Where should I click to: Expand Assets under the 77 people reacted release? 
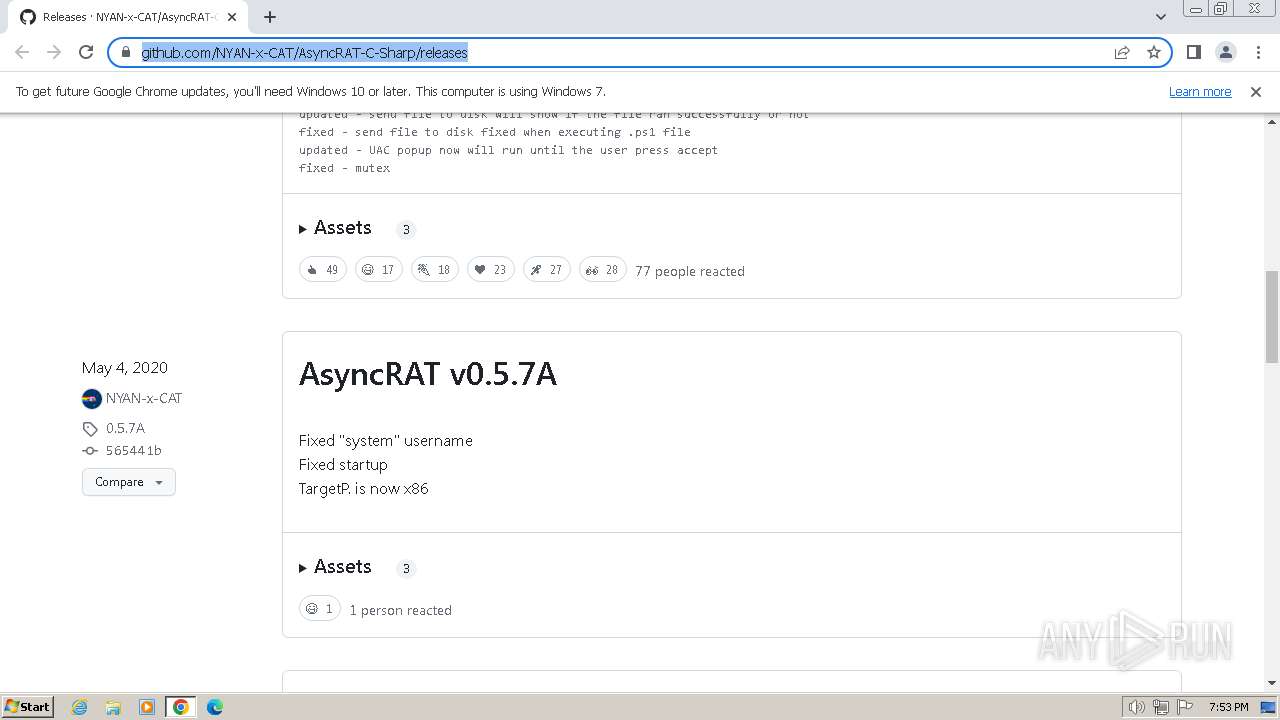[x=335, y=228]
